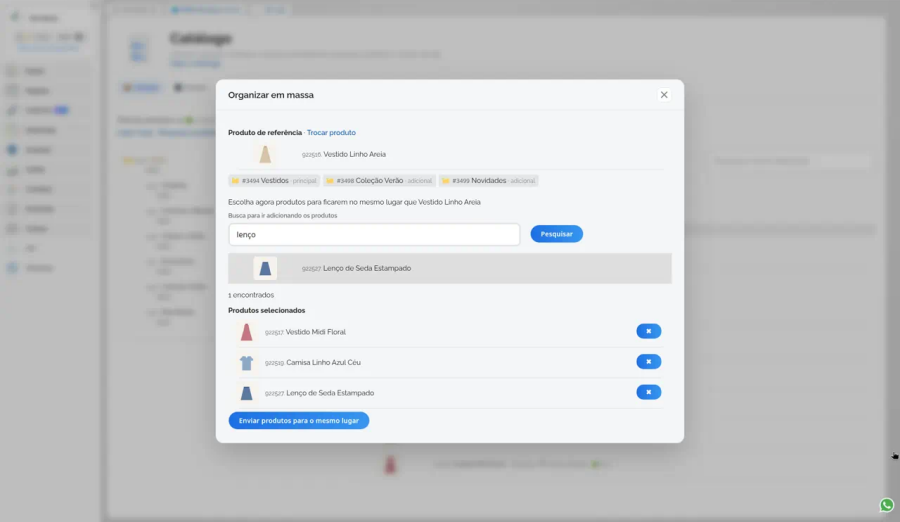Focus the product search field containing lenço

click(374, 234)
